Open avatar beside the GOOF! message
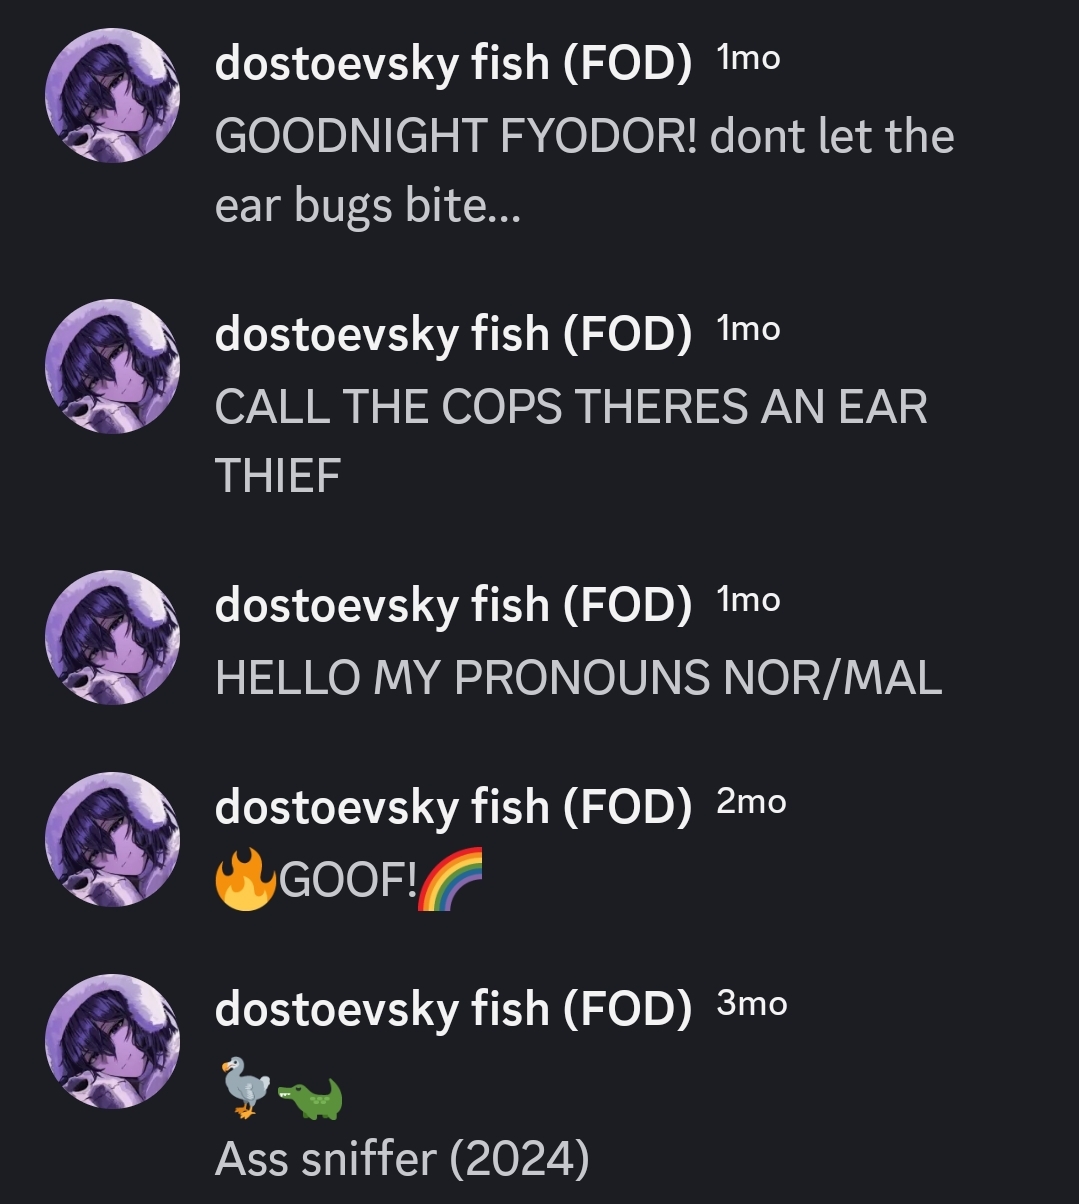This screenshot has height=1204, width=1079. tap(113, 839)
